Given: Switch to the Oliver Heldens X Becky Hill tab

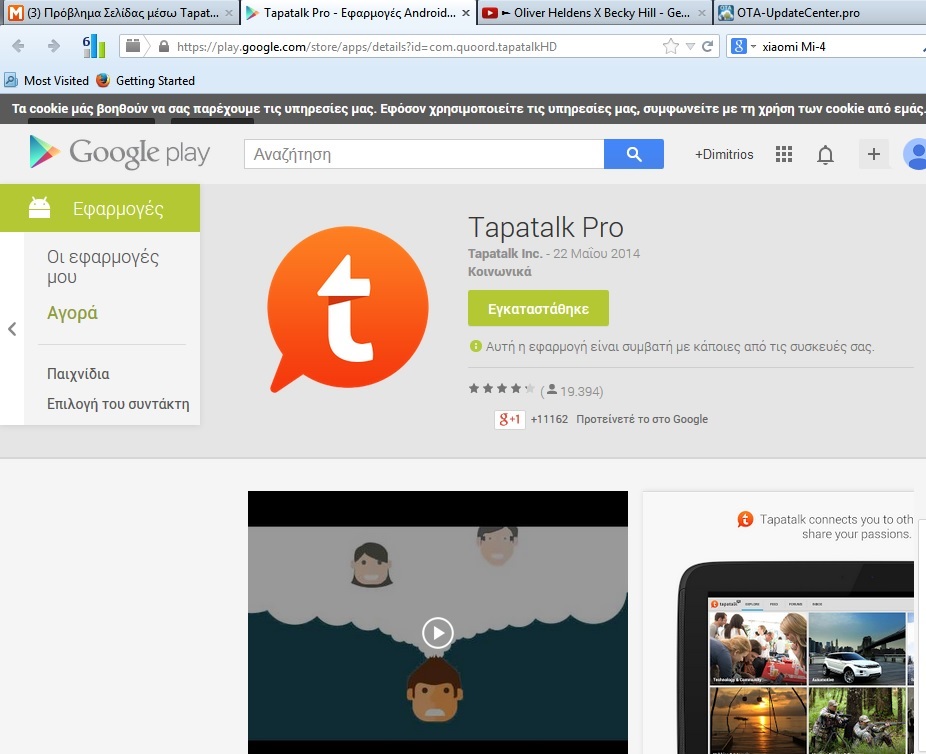Looking at the screenshot, I should coord(594,12).
